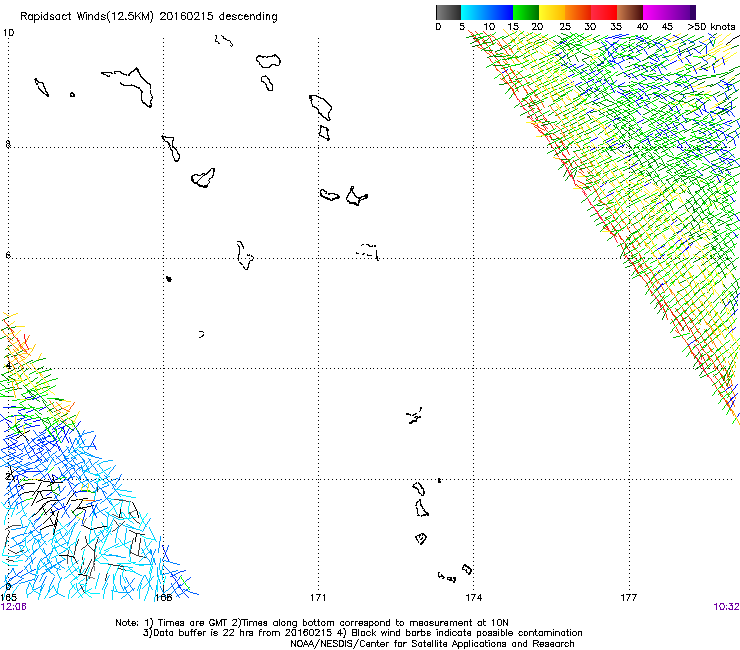Click the latitude axis label "4"

click(x=8, y=366)
